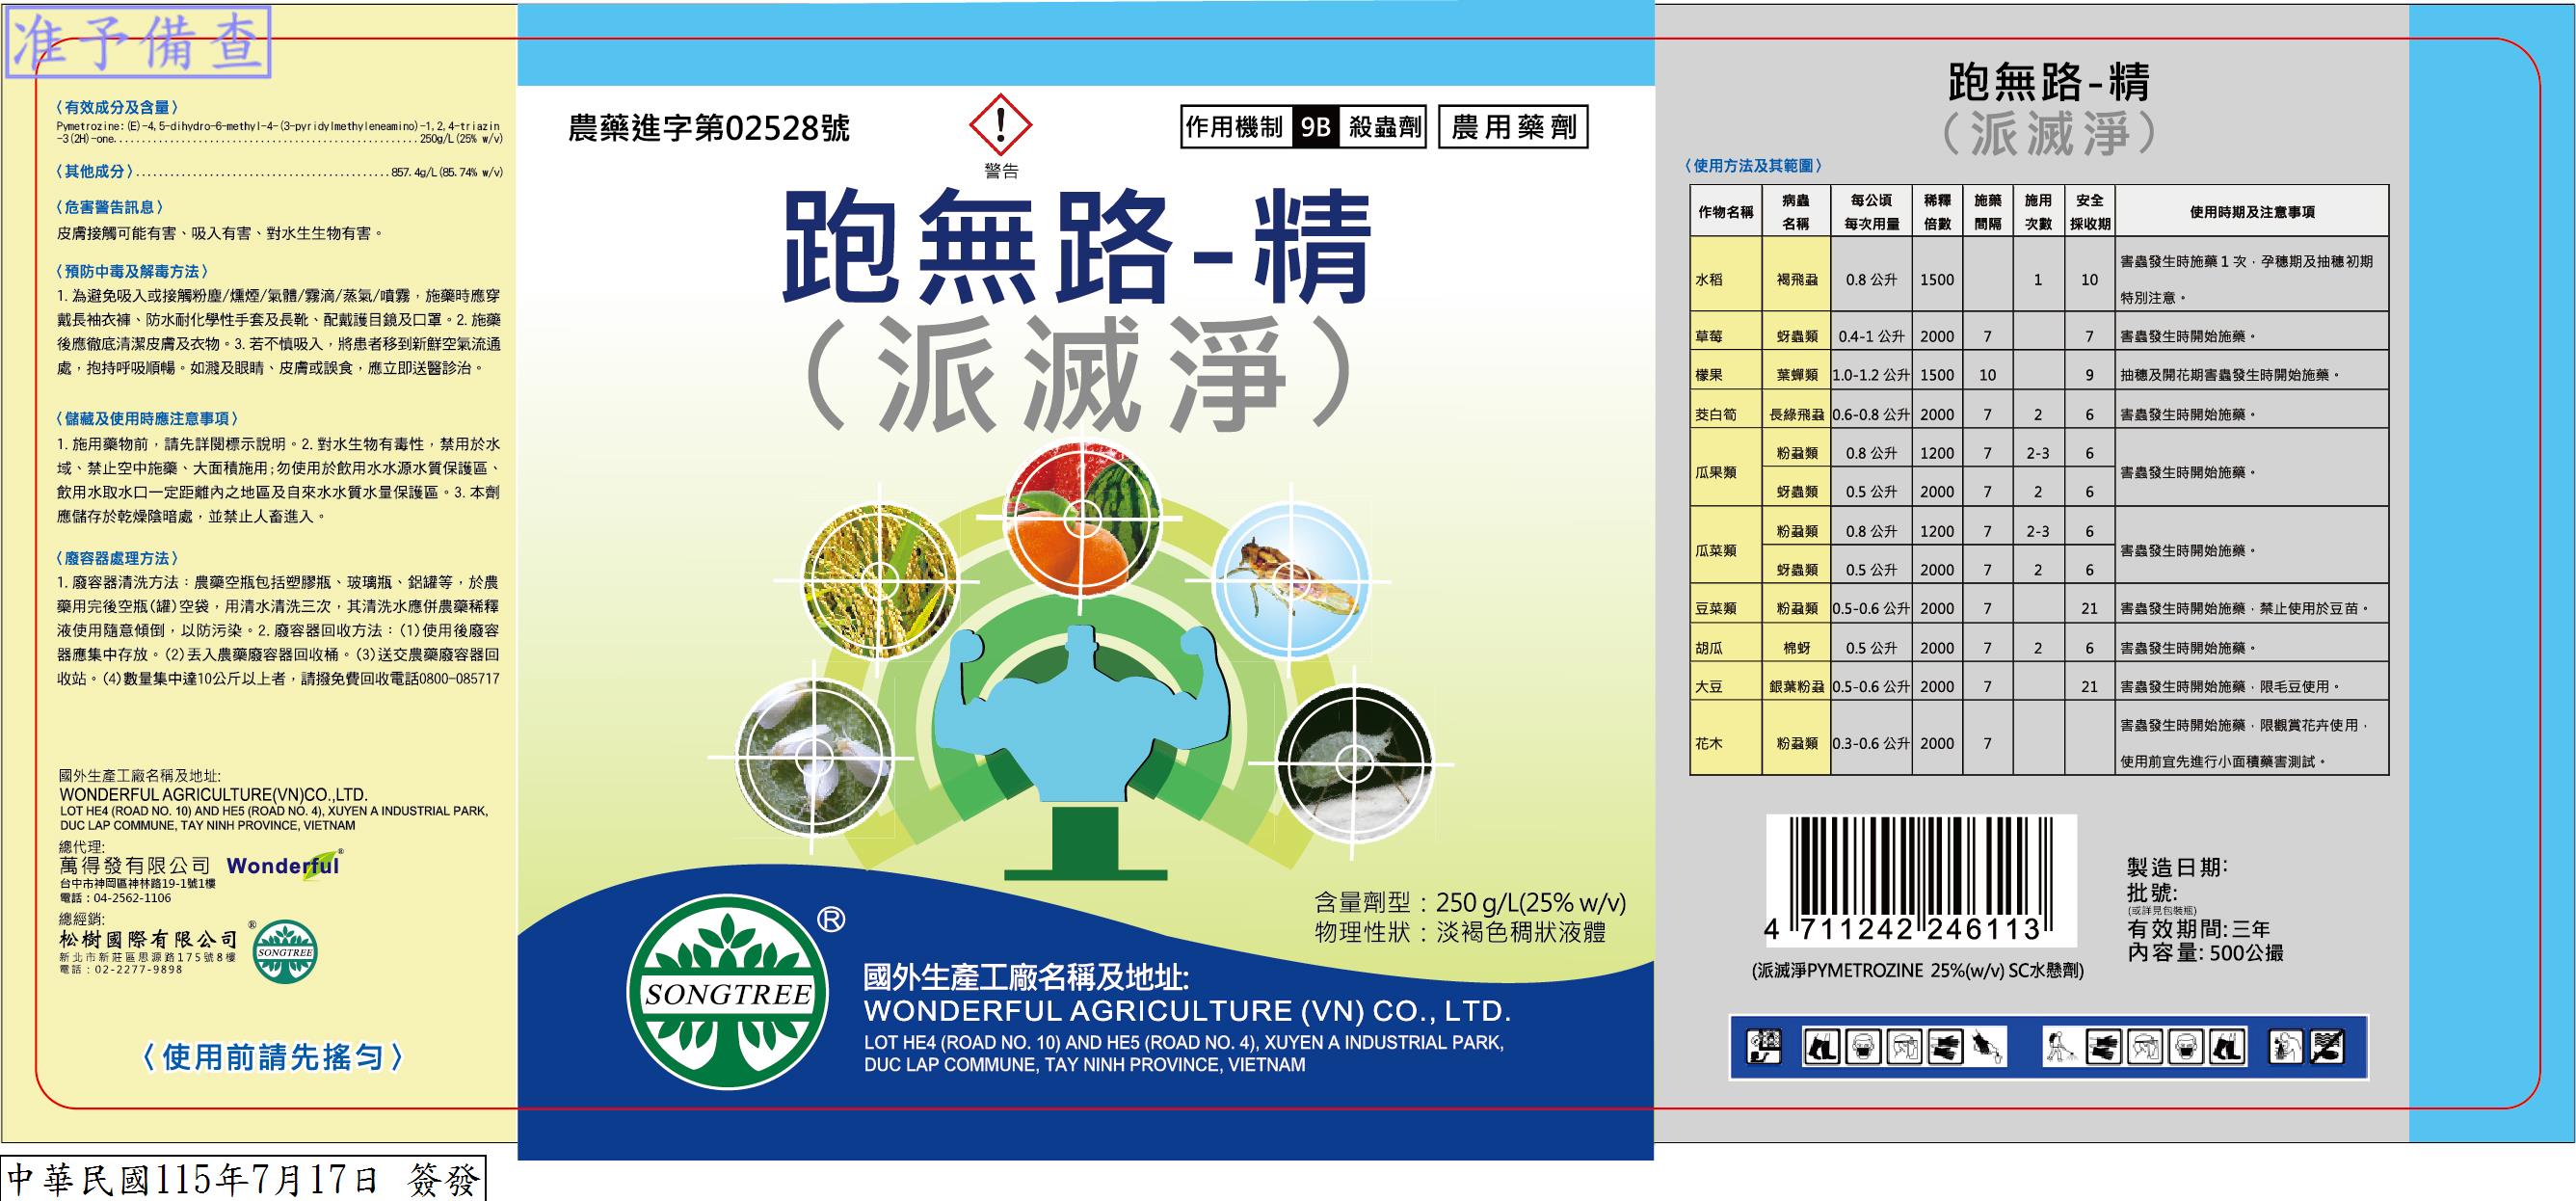Select the locked storage away from children pictogram

(x=1766, y=1047)
